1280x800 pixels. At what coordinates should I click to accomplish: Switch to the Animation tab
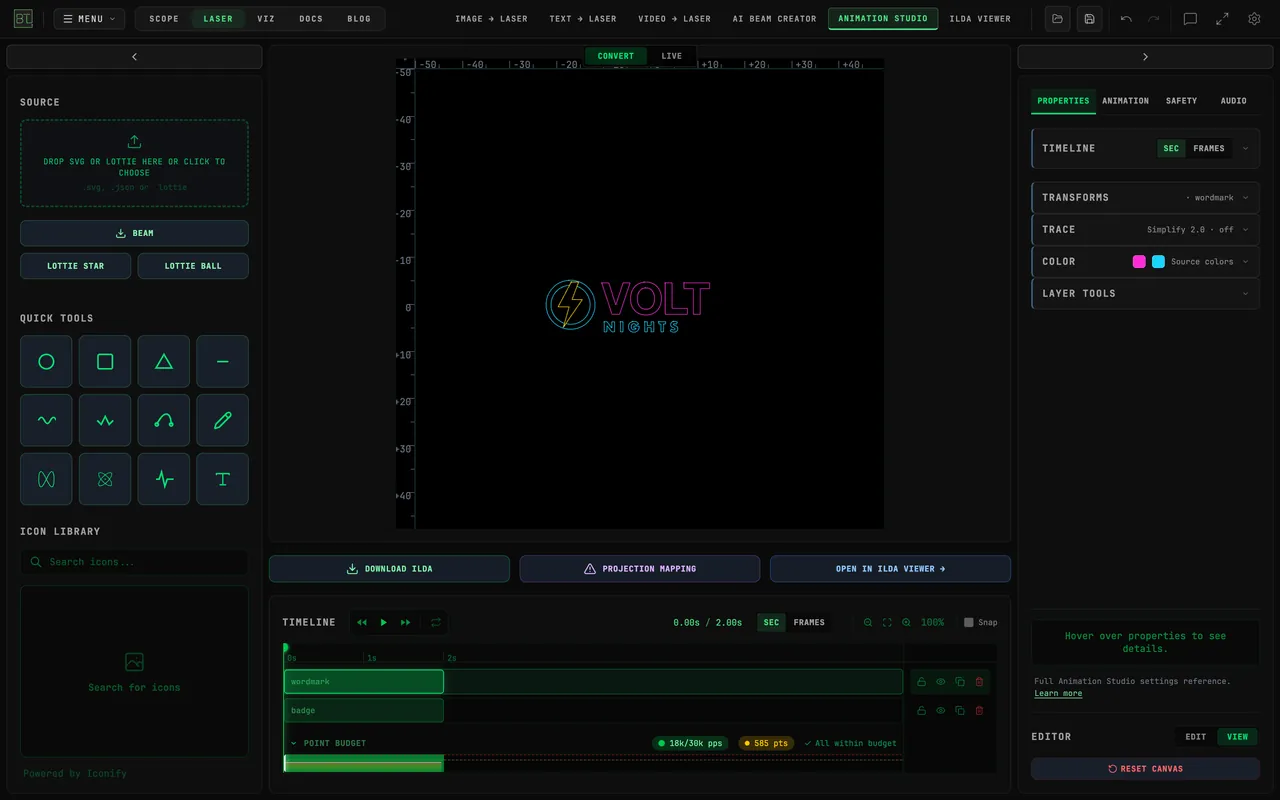coord(1125,101)
